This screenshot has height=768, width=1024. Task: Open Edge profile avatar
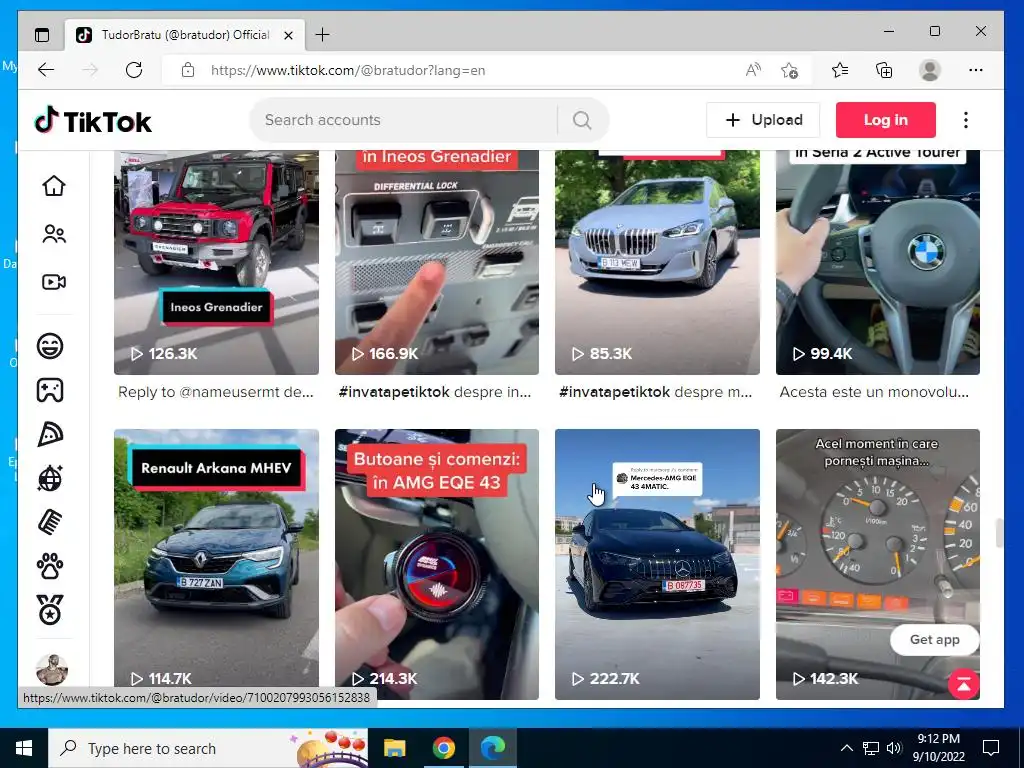tap(929, 70)
